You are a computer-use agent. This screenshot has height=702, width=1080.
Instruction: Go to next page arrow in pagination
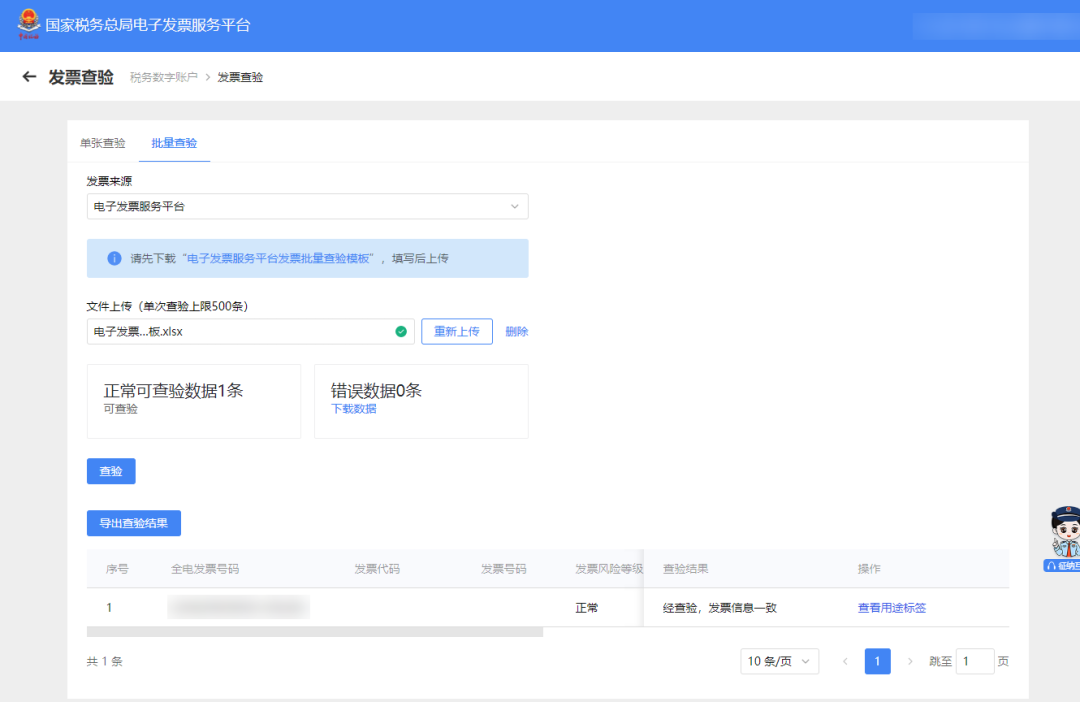pos(910,661)
